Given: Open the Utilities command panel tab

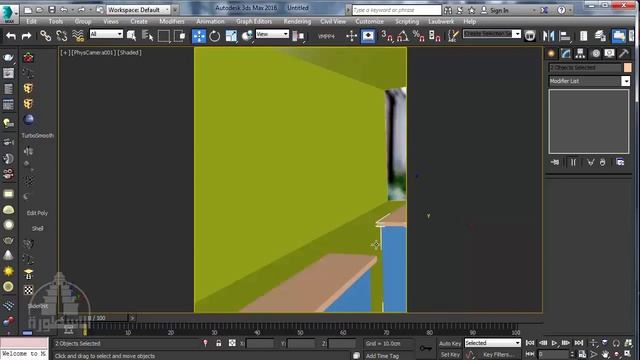Looking at the screenshot, I should click(x=624, y=53).
